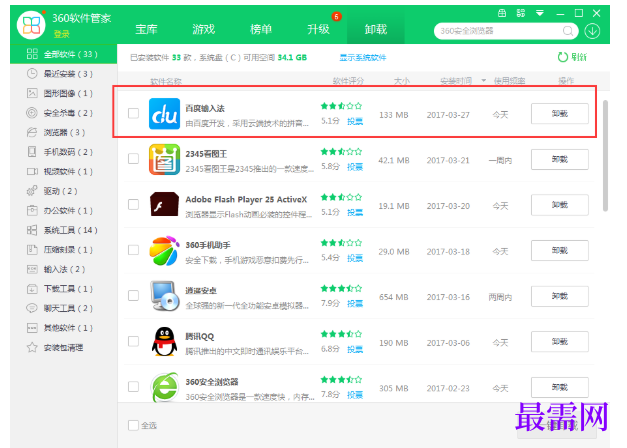Click the 360手机助手 app icon
Screen dimensions: 627x448
(x=164, y=251)
